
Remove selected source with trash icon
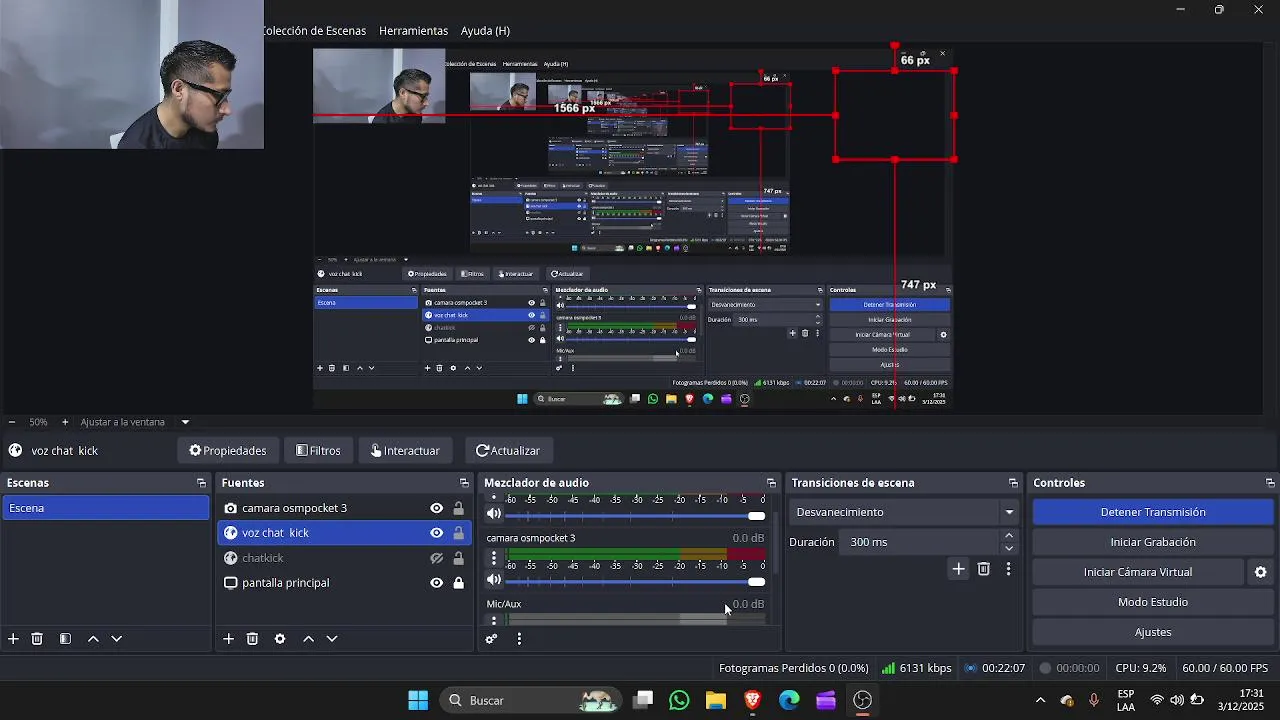(252, 638)
